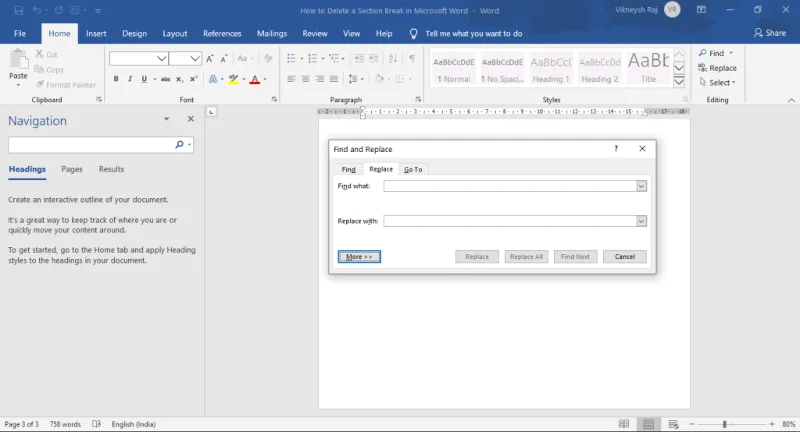Increase font size with grow font icon

pyautogui.click(x=210, y=59)
